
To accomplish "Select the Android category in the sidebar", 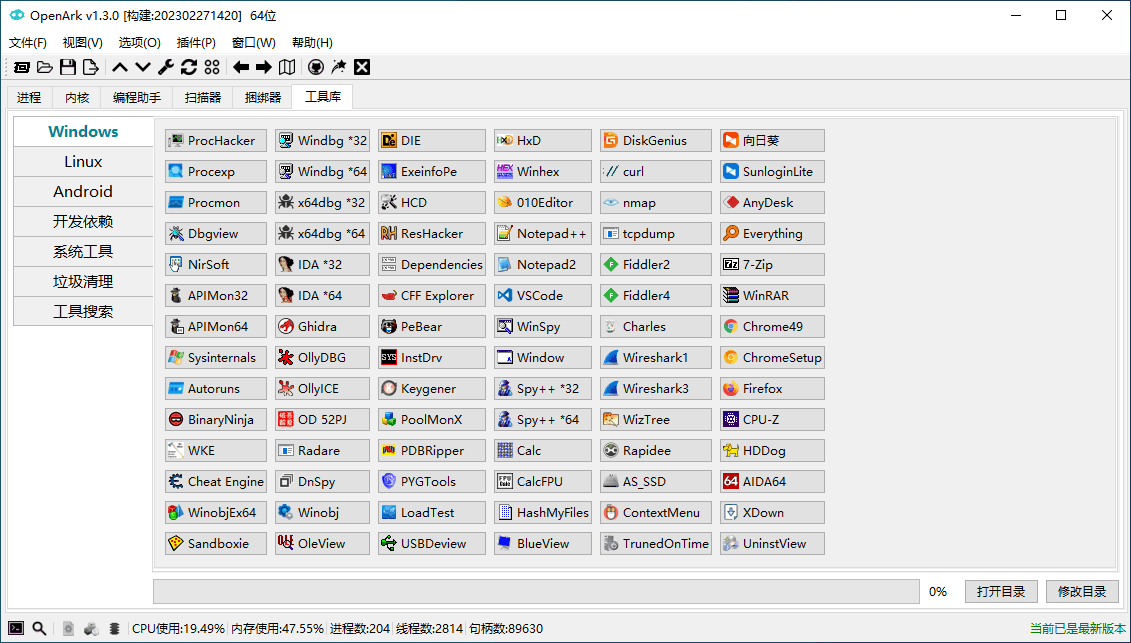I will coord(83,192).
